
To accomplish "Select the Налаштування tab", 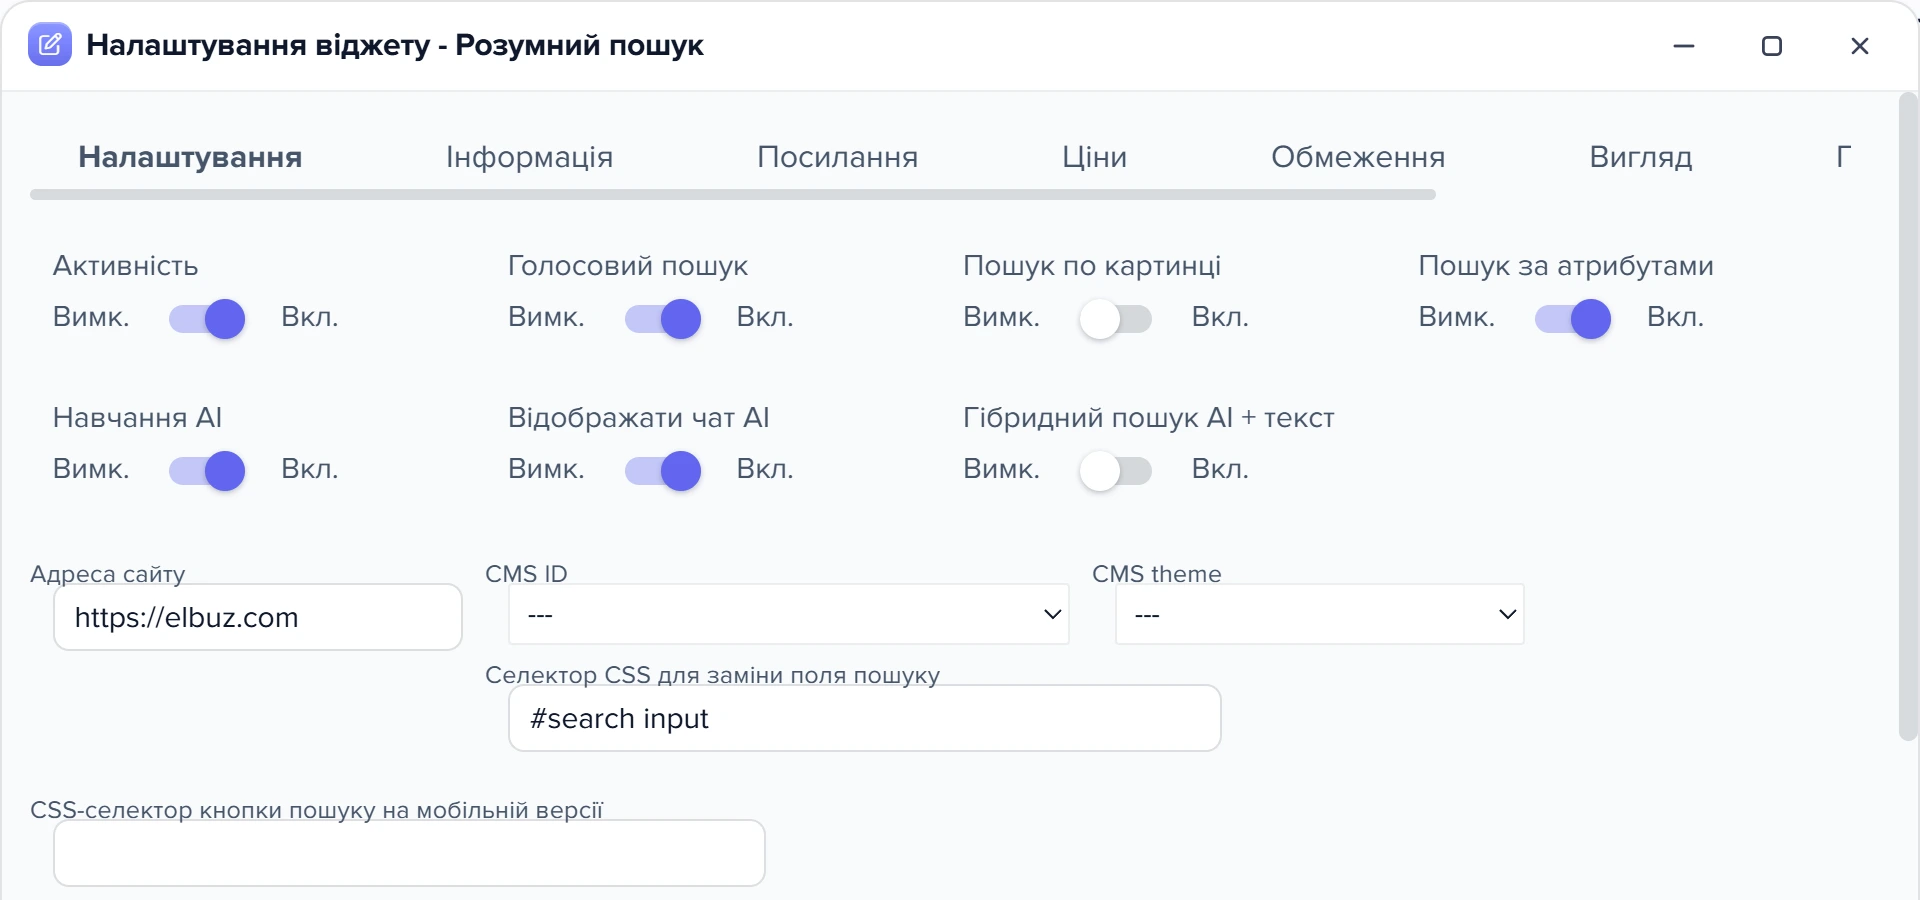I will (x=190, y=157).
